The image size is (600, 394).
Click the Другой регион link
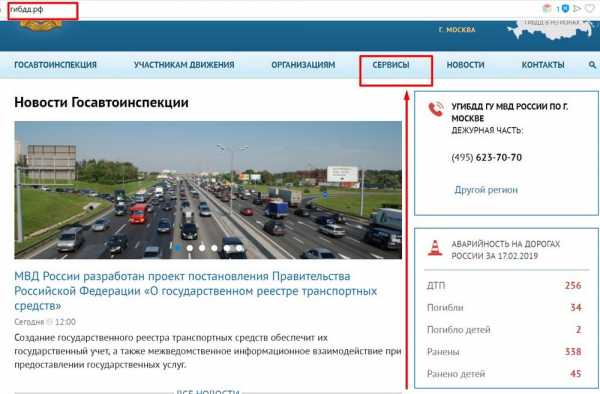pyautogui.click(x=486, y=190)
